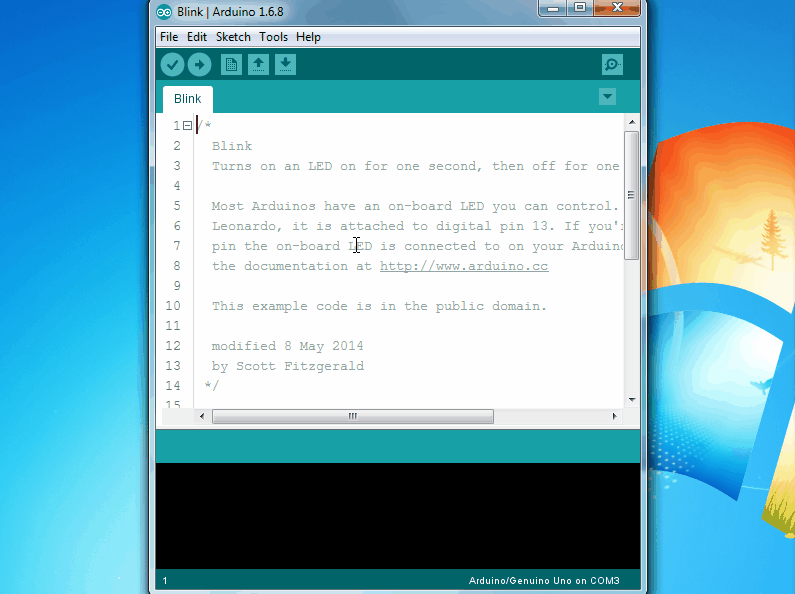The height and width of the screenshot is (594, 795).
Task: Open the Sketch menu
Action: click(x=233, y=37)
